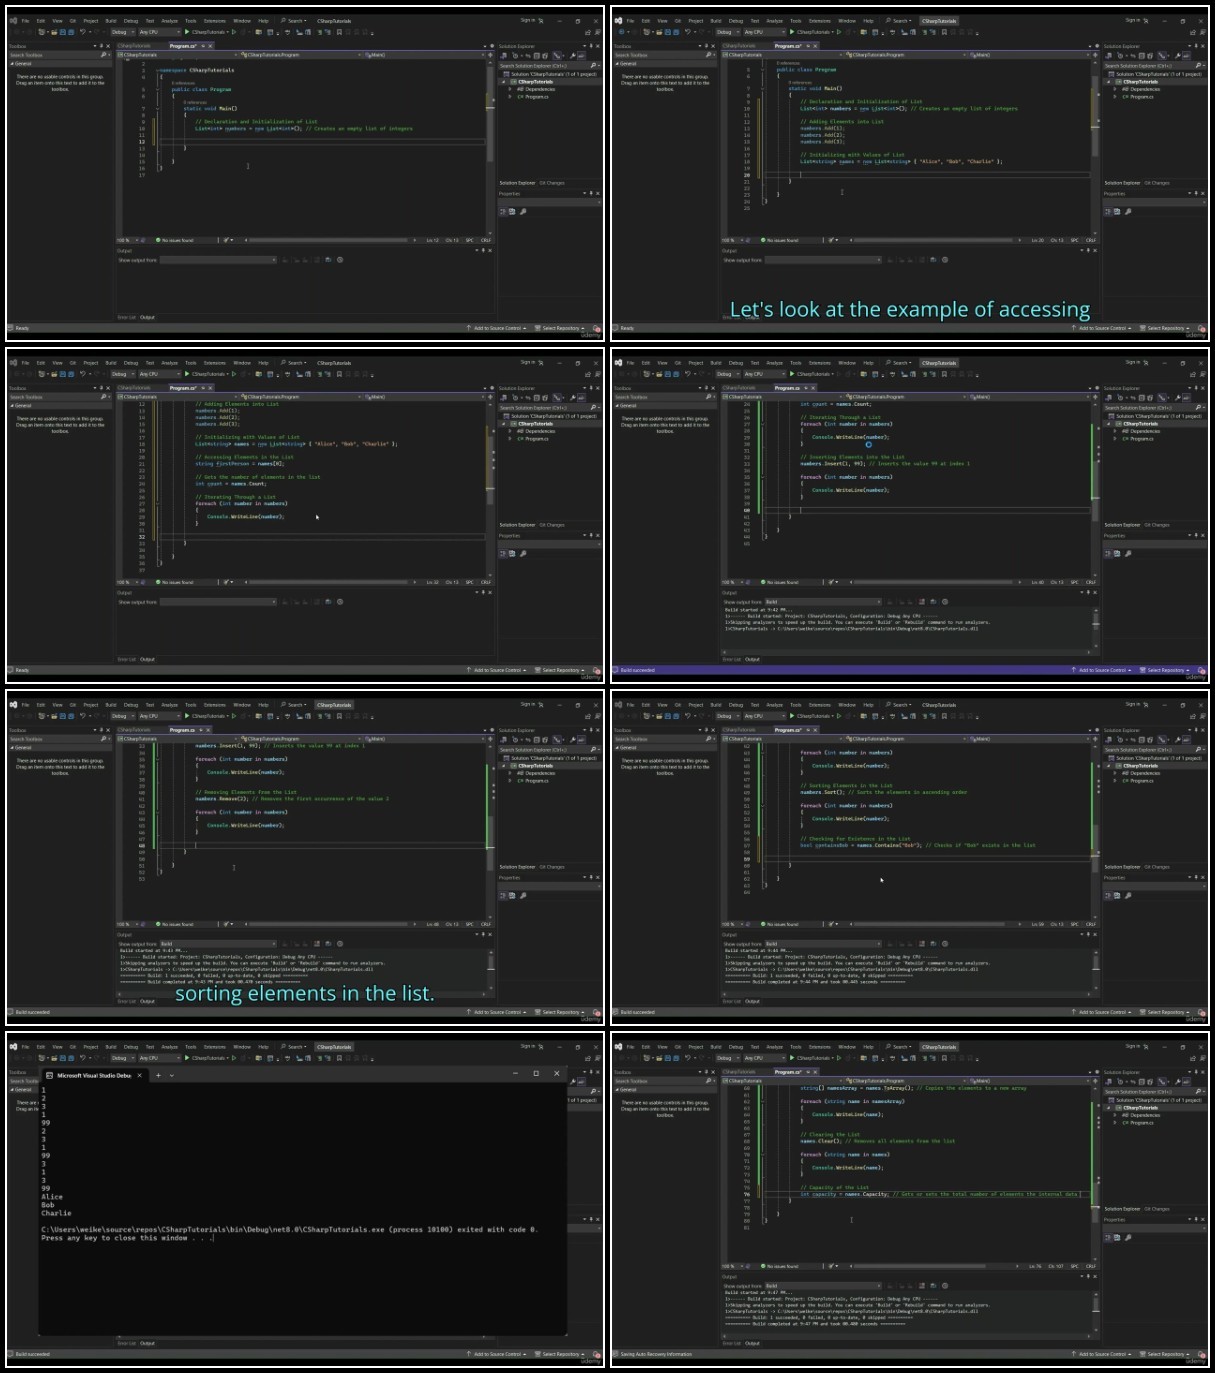Open 'Show output from' dropdown, top-left frame
The height and width of the screenshot is (1373, 1215).
218,260
